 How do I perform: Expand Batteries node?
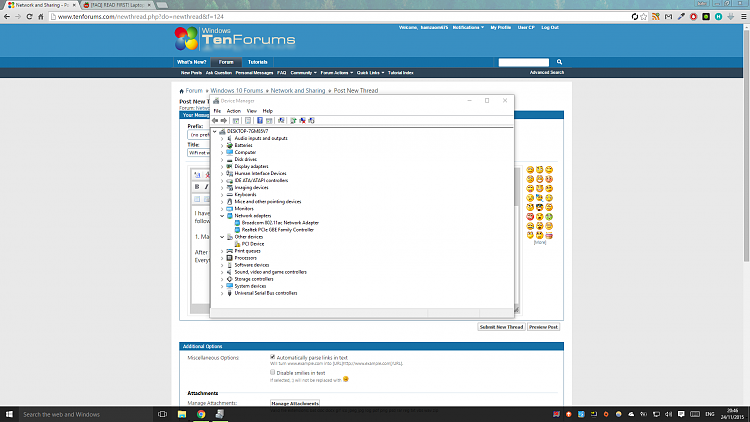(x=222, y=145)
